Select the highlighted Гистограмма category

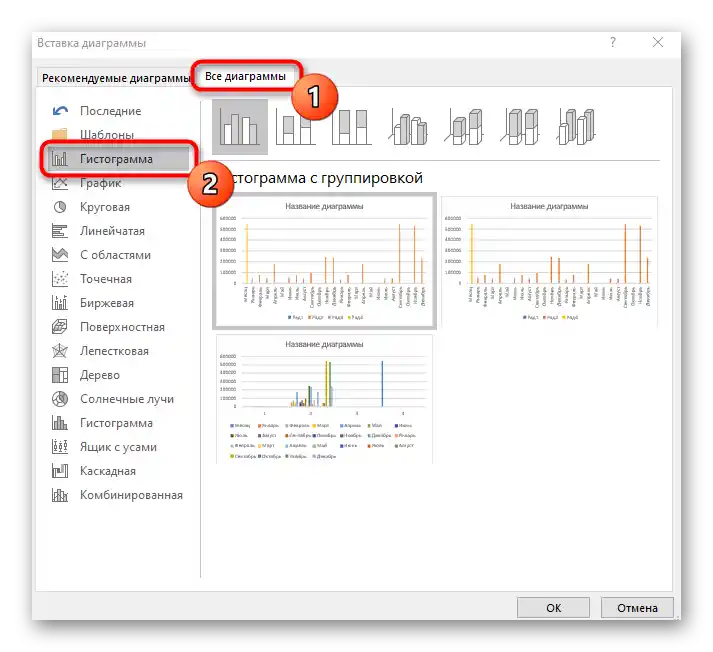(117, 159)
